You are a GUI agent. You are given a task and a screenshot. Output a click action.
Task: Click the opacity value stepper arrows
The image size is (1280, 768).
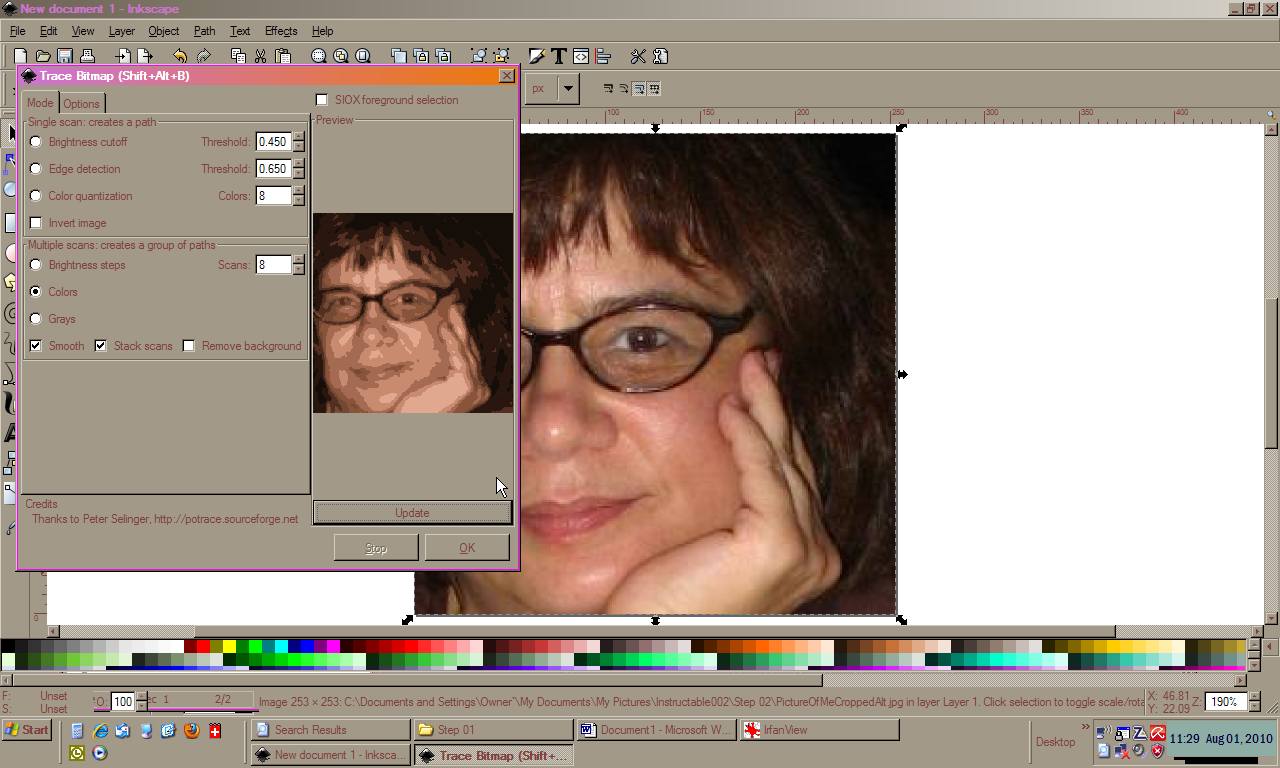pos(141,702)
